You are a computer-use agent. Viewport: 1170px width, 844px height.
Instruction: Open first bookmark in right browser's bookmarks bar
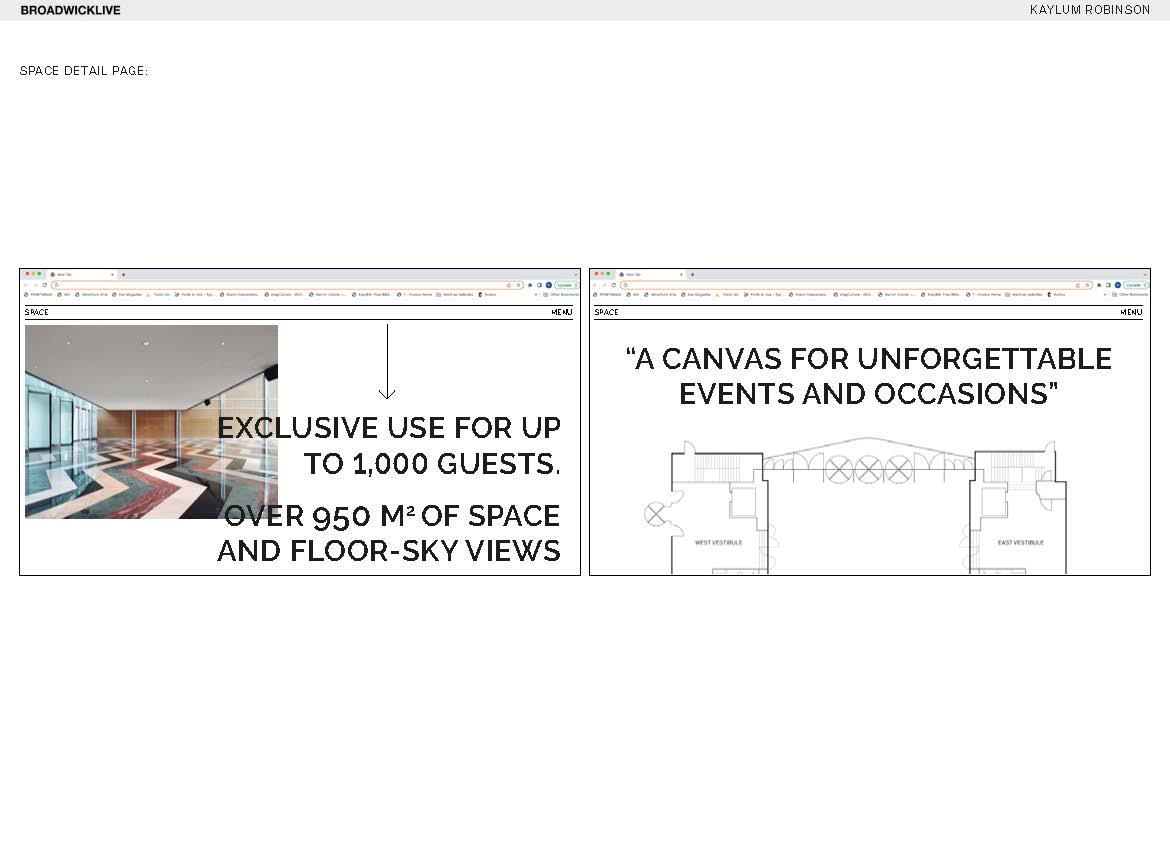click(609, 294)
